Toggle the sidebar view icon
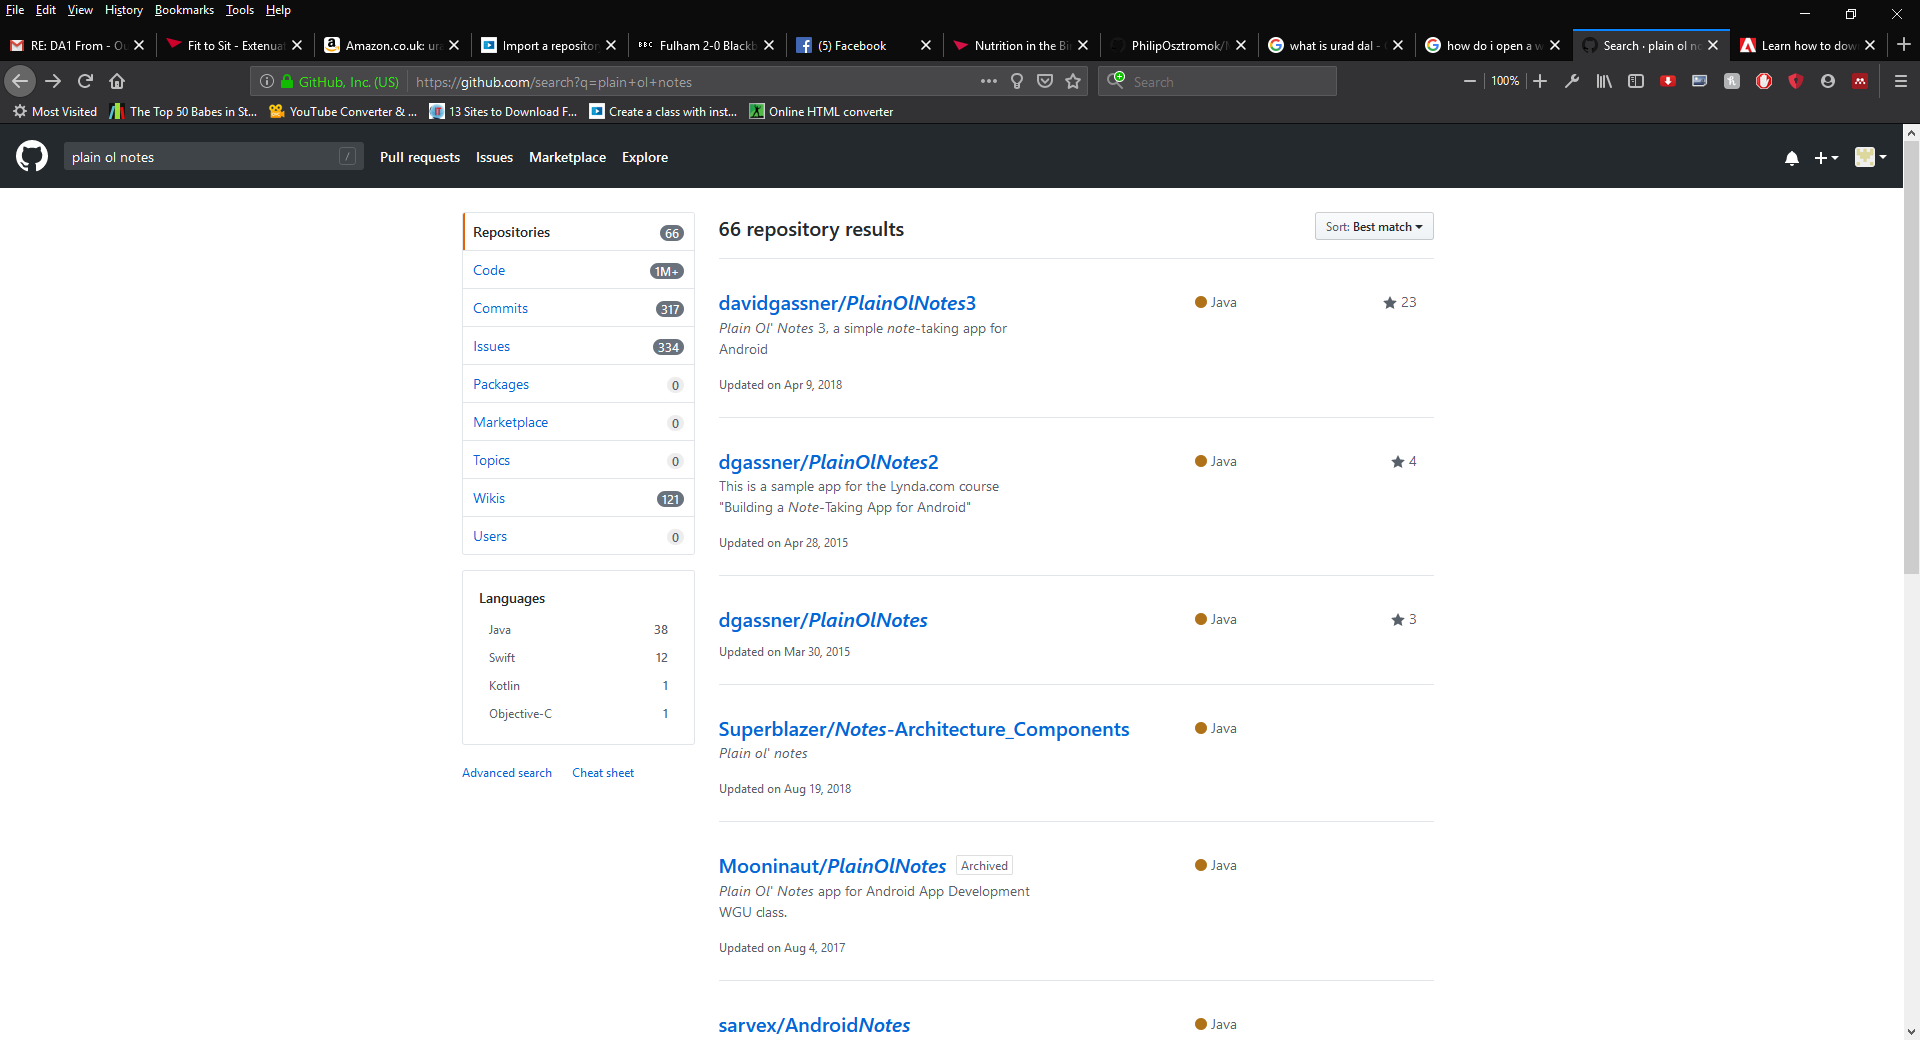This screenshot has width=1920, height=1040. (x=1636, y=81)
